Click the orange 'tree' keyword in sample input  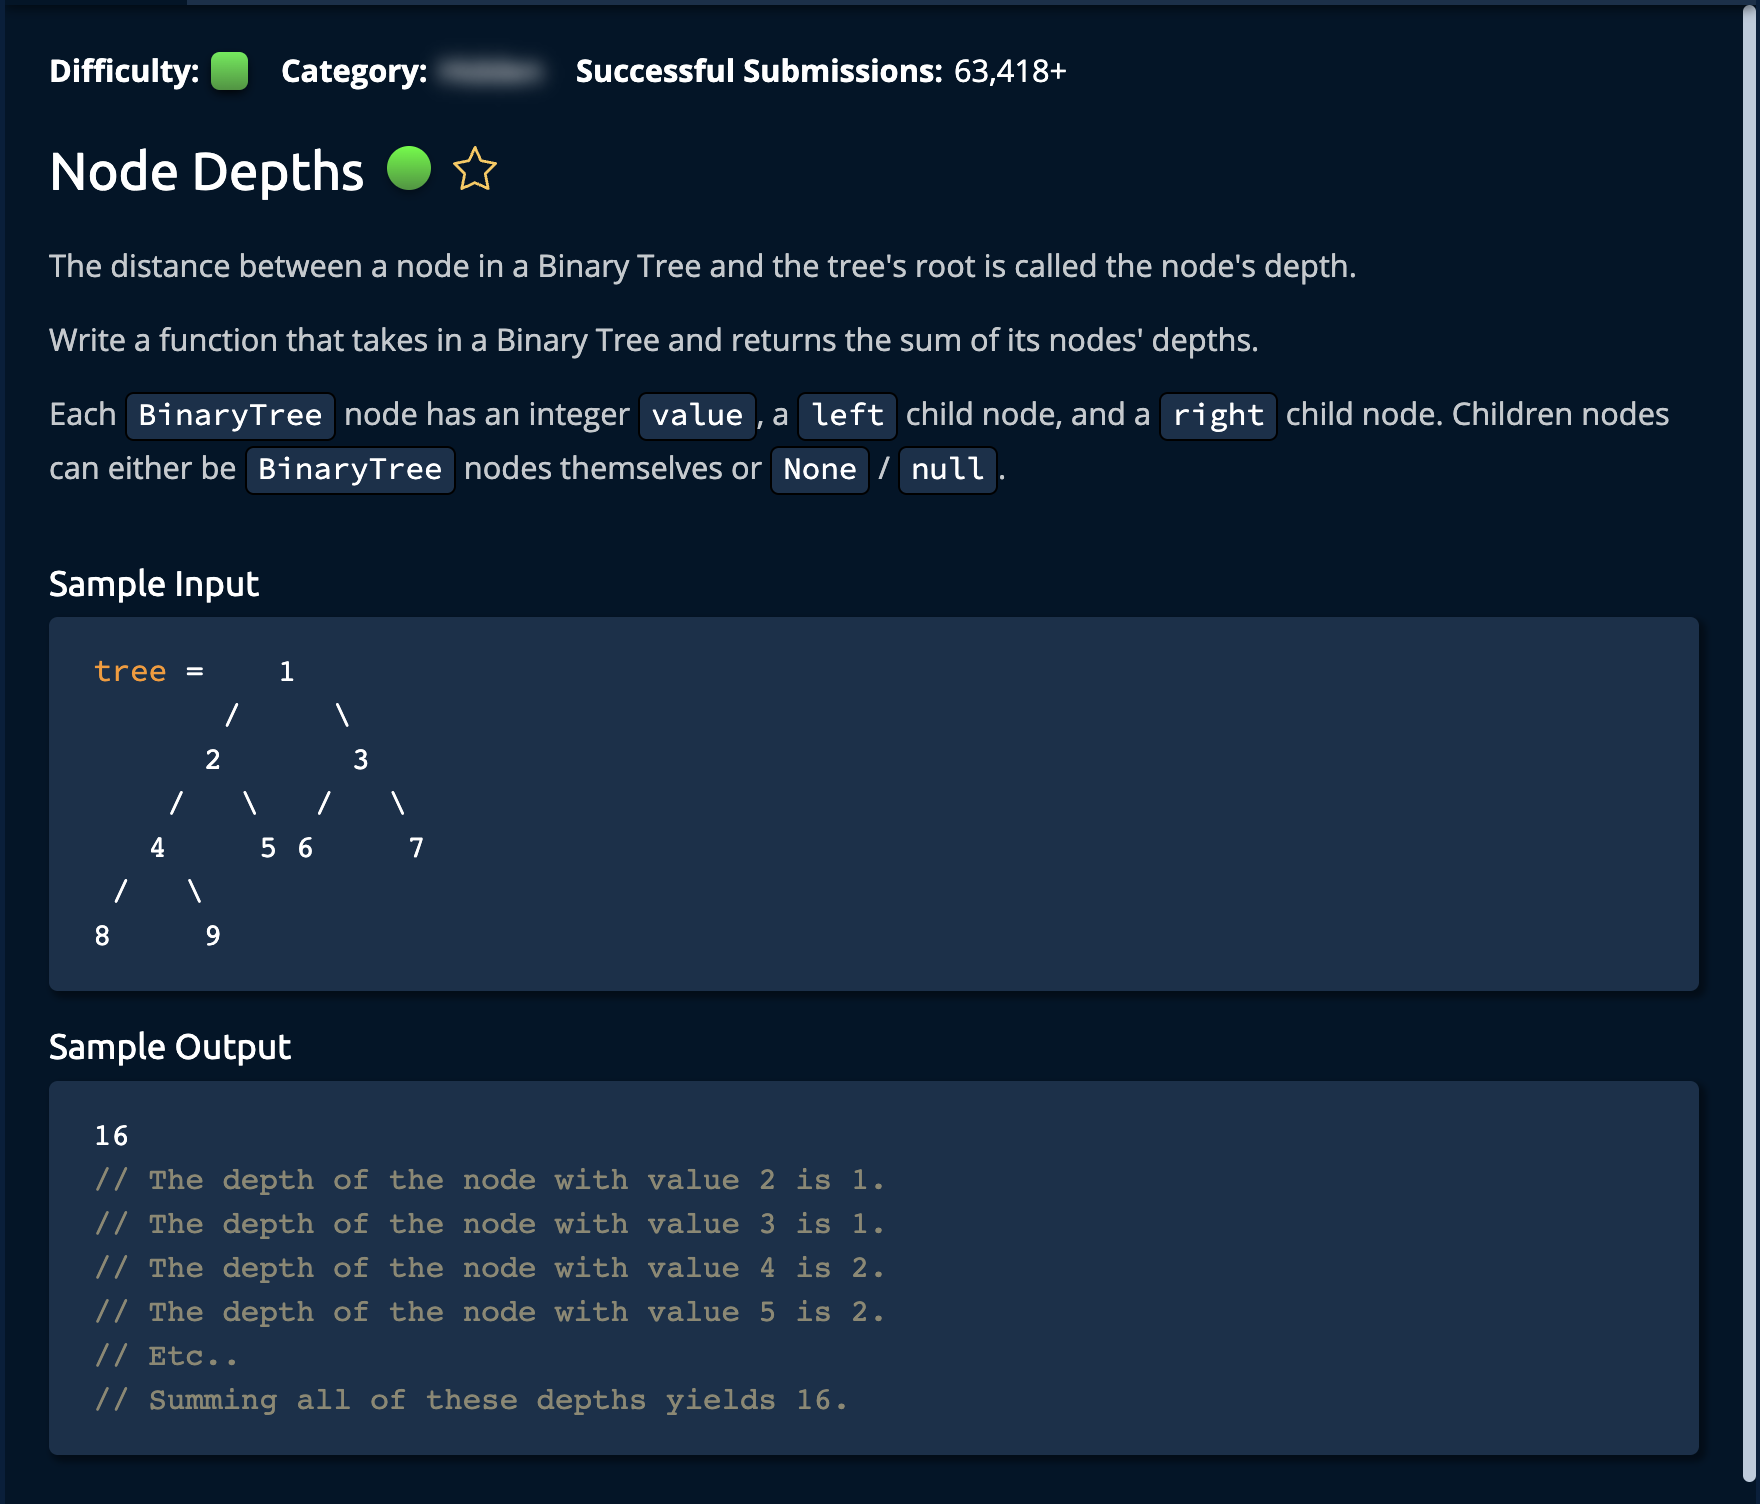coord(130,671)
